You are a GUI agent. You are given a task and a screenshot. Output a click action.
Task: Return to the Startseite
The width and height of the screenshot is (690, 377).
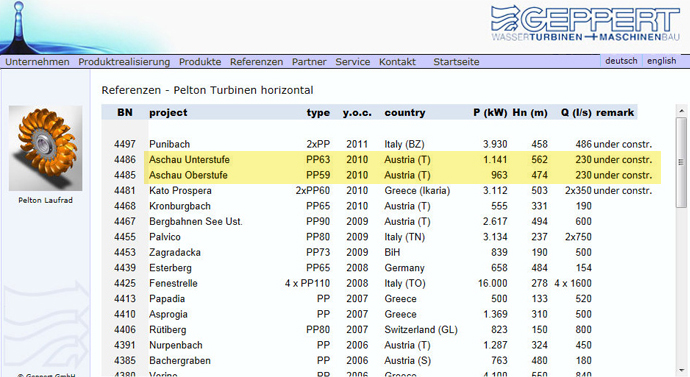point(456,62)
